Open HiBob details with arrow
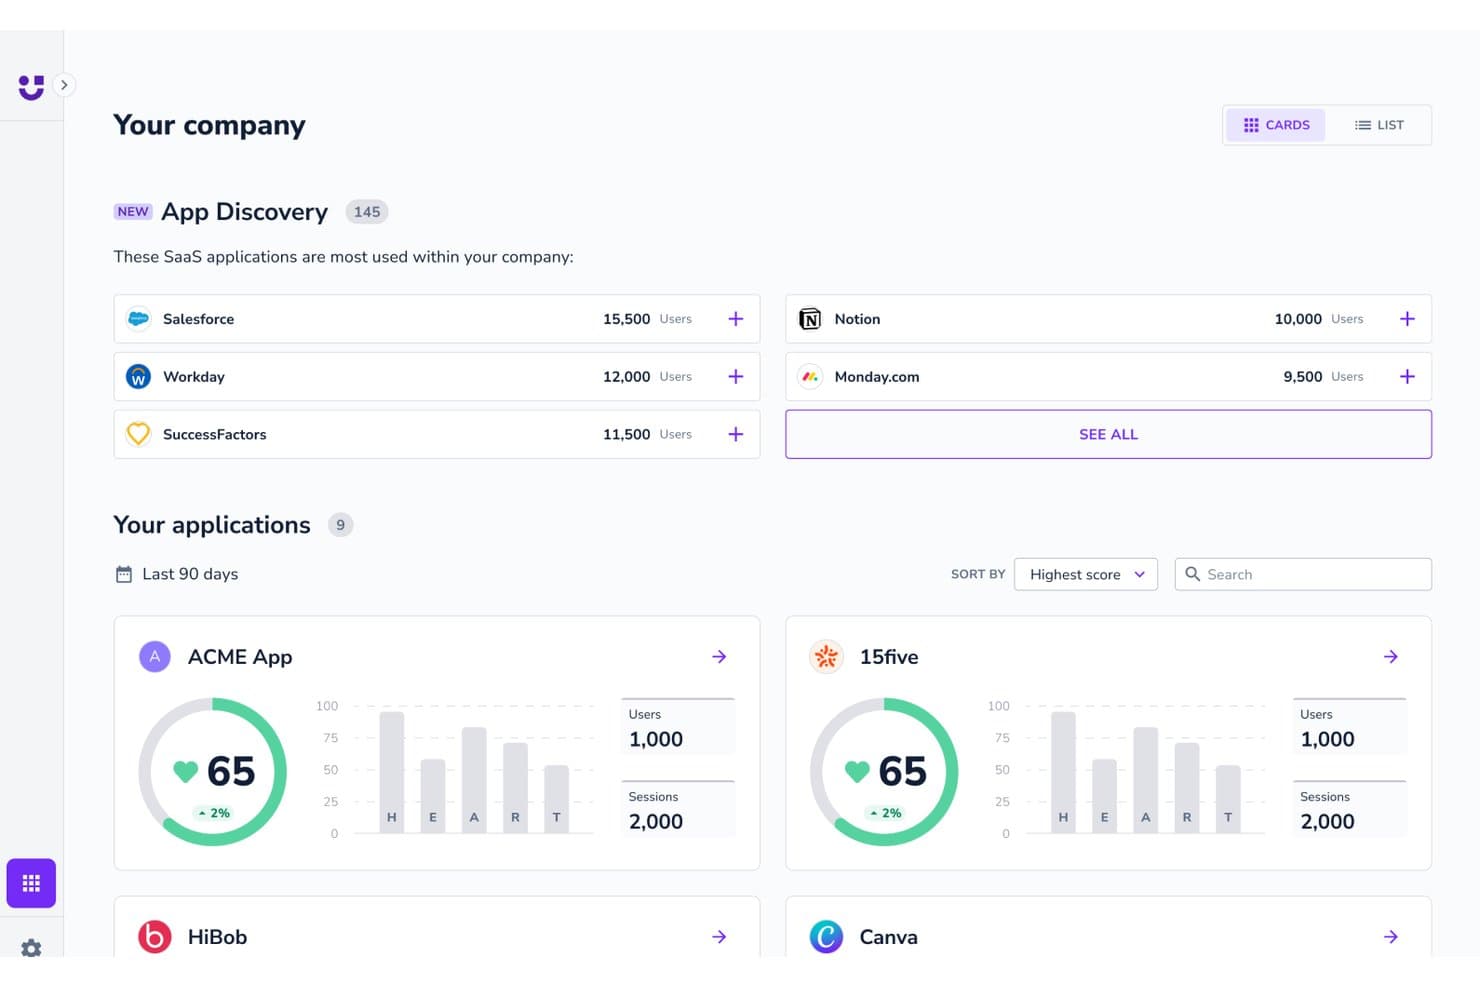This screenshot has width=1480, height=987. coord(719,937)
